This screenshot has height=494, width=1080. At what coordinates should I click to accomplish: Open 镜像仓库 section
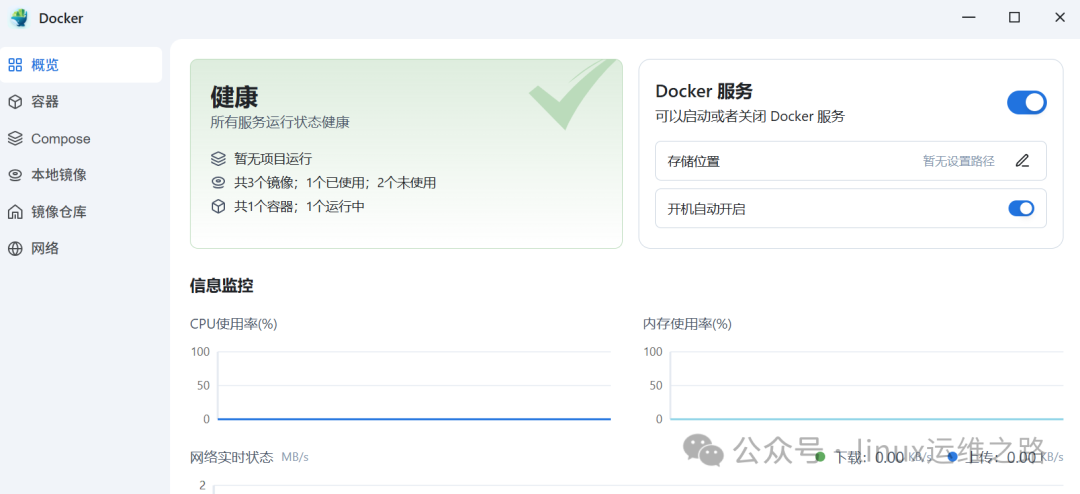click(x=81, y=212)
